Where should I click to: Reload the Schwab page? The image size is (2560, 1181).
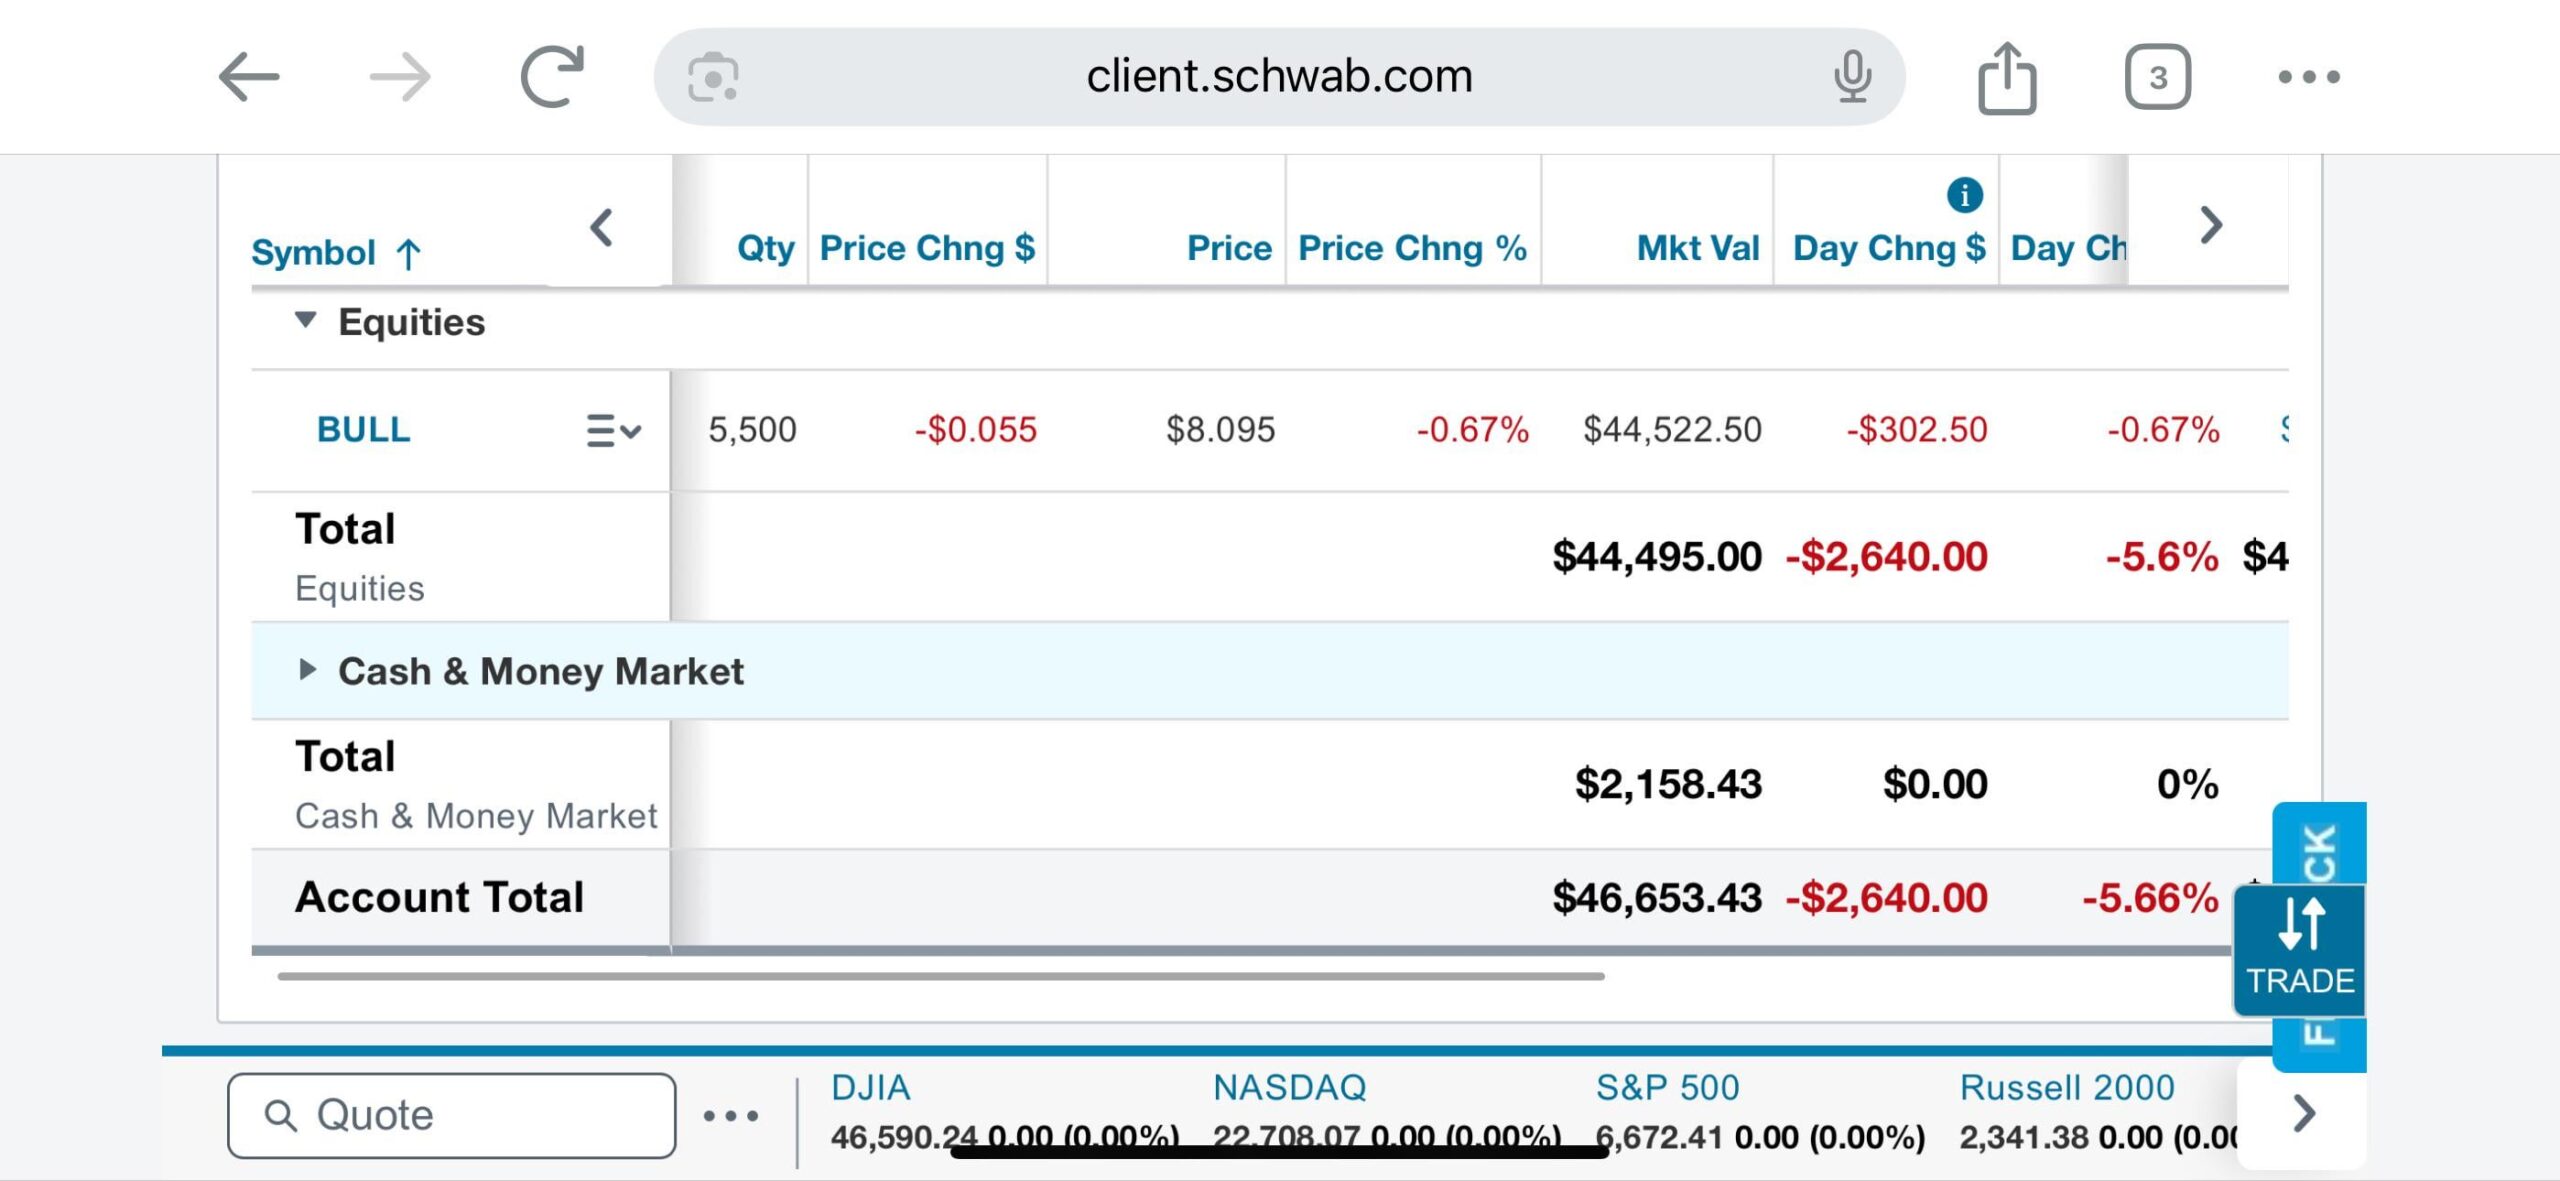pos(552,77)
